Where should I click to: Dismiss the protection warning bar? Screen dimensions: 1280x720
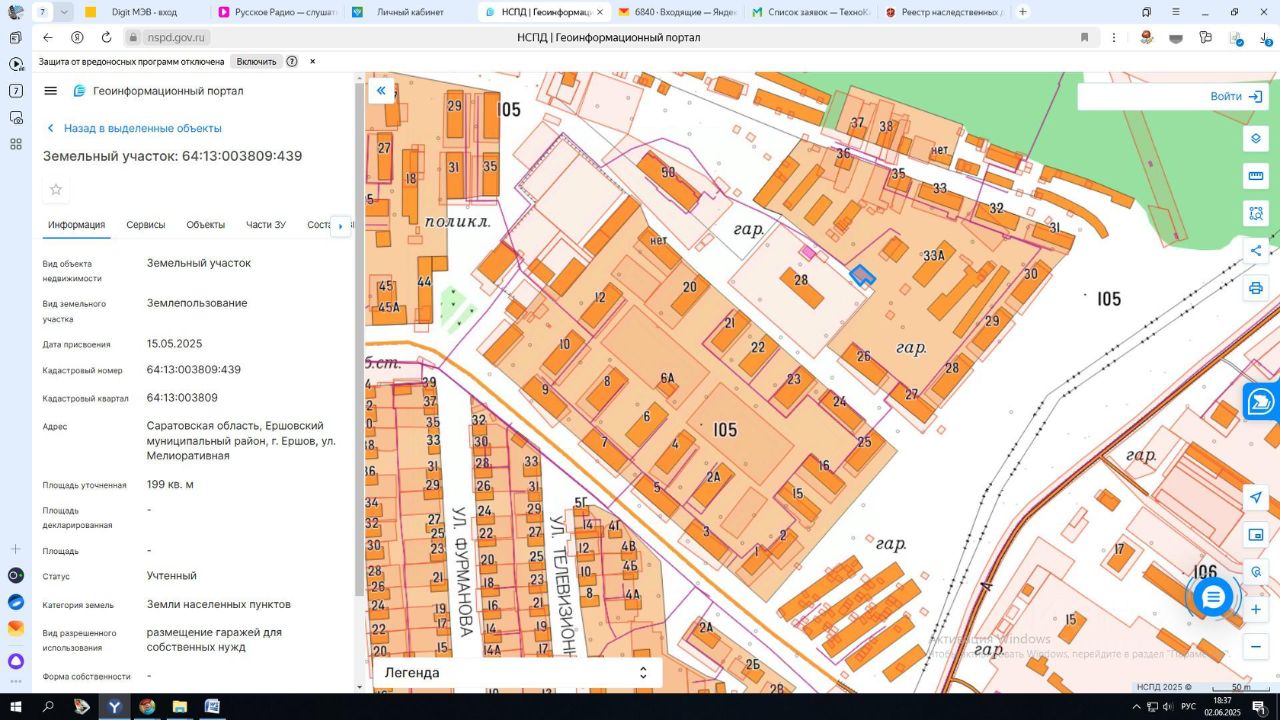coord(312,61)
